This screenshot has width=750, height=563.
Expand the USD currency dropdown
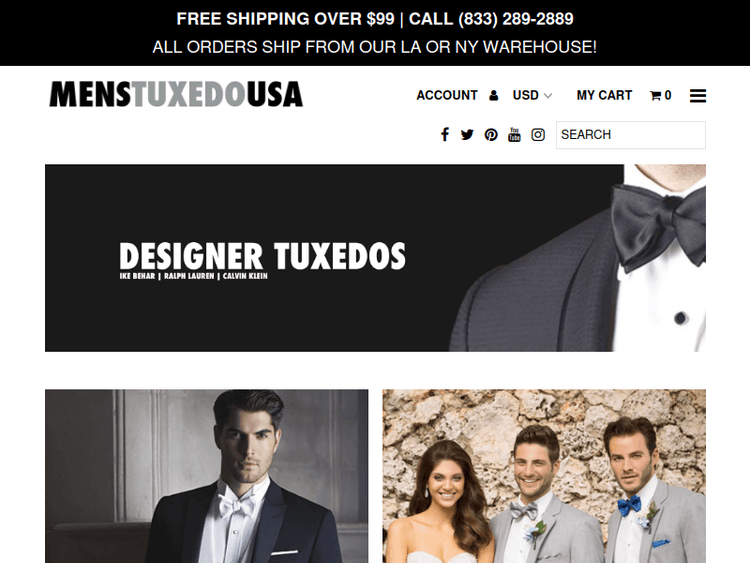(x=532, y=96)
